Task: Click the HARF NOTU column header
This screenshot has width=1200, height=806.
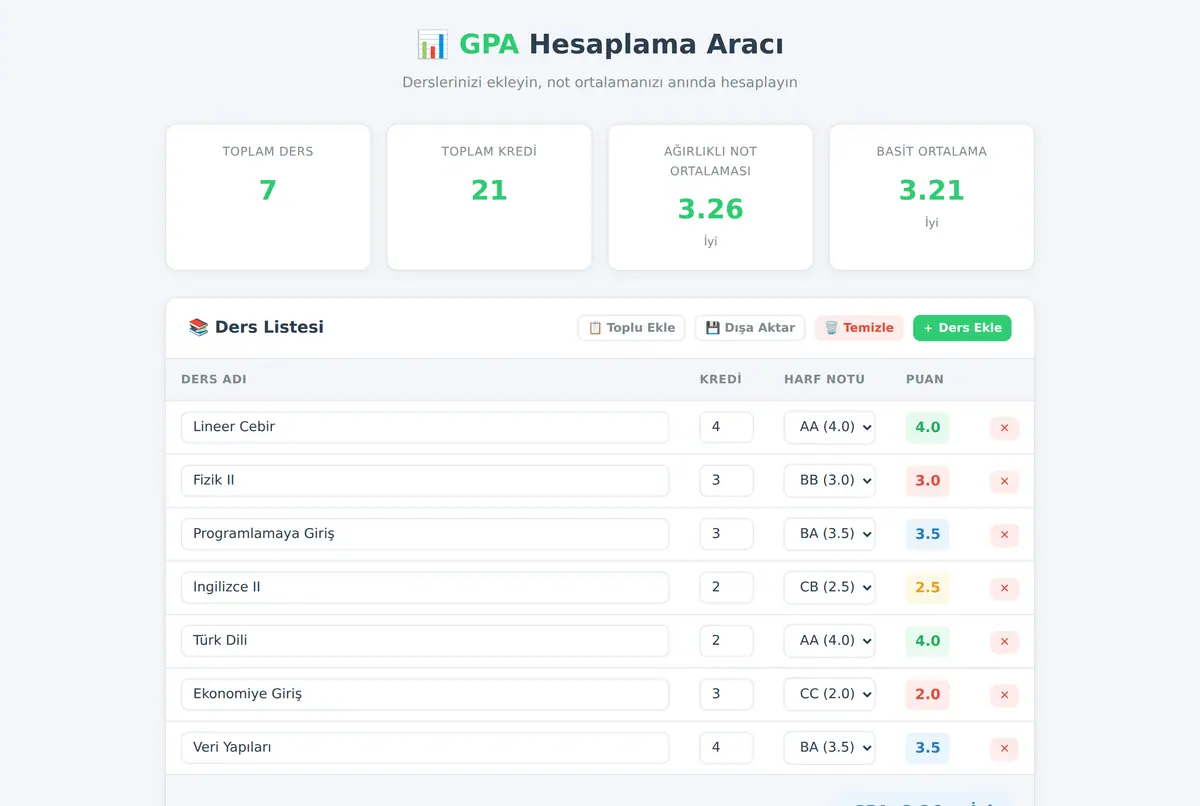Action: (x=824, y=379)
